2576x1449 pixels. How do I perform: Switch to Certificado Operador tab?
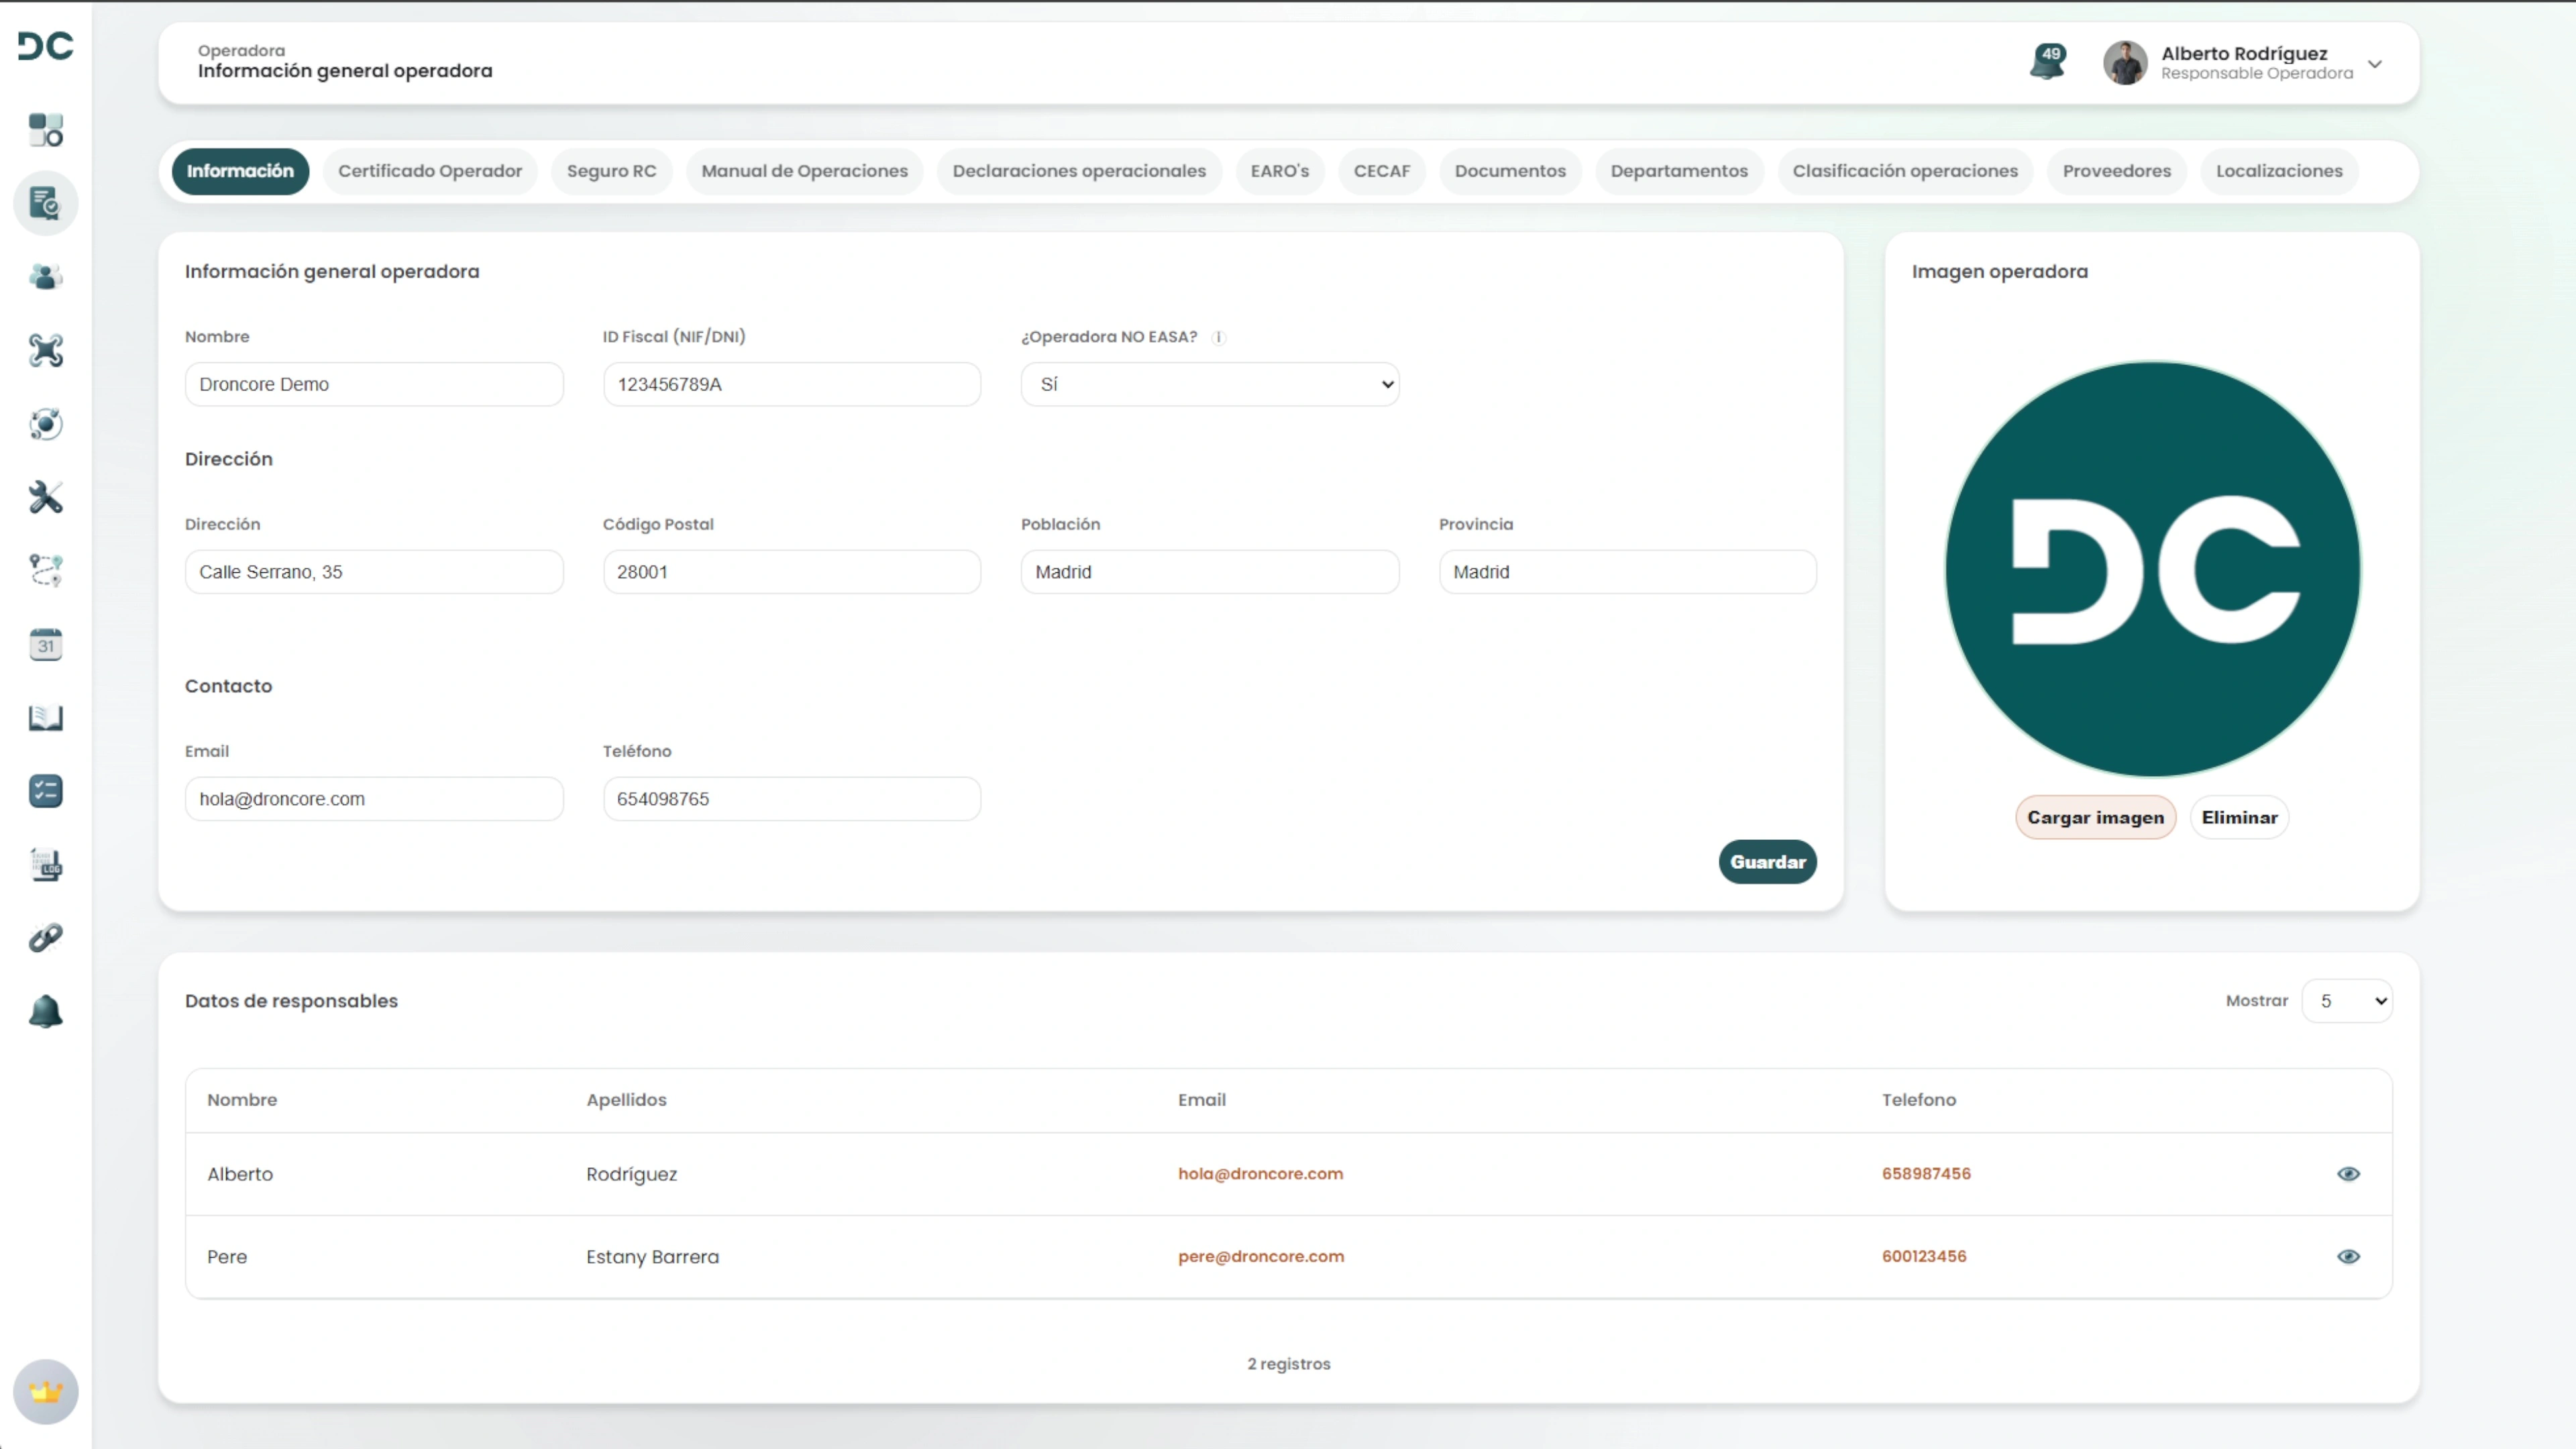pos(430,171)
